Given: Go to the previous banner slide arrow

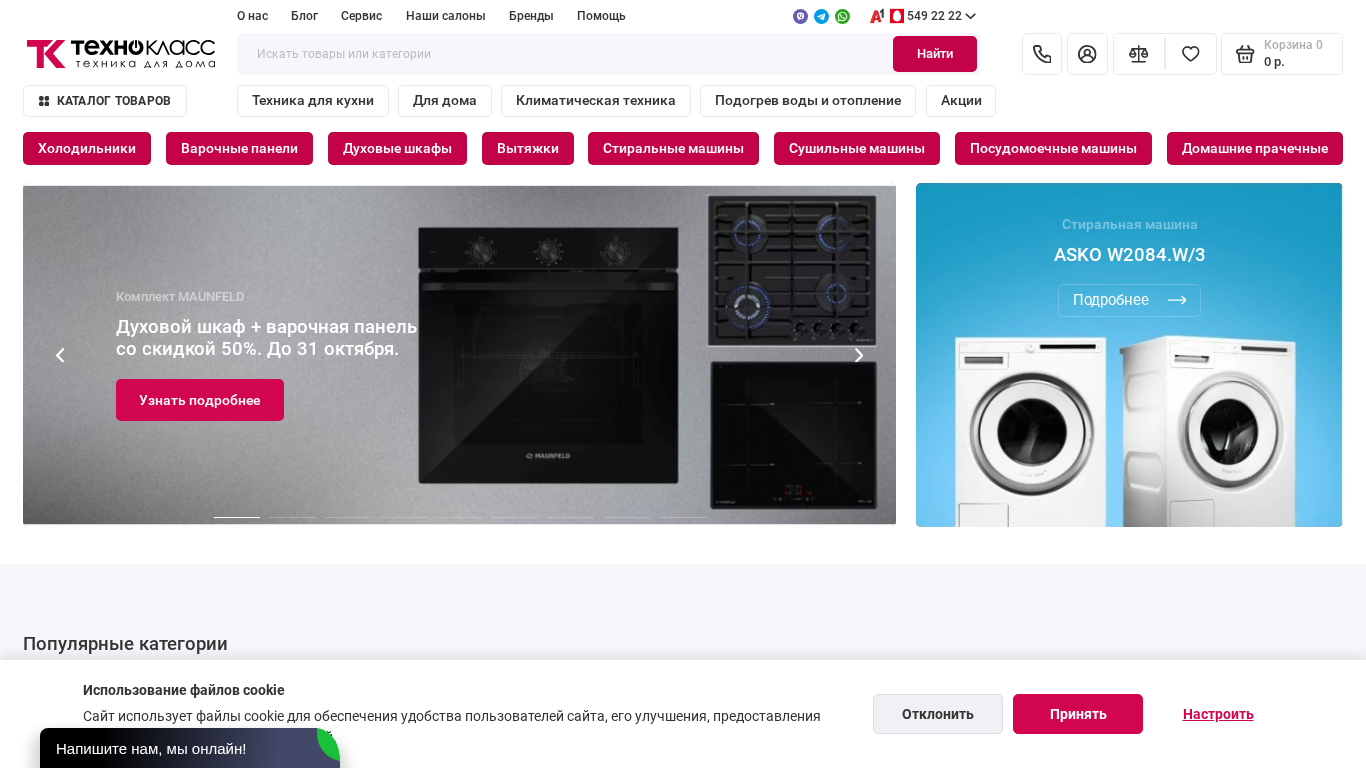Looking at the screenshot, I should click(x=60, y=355).
